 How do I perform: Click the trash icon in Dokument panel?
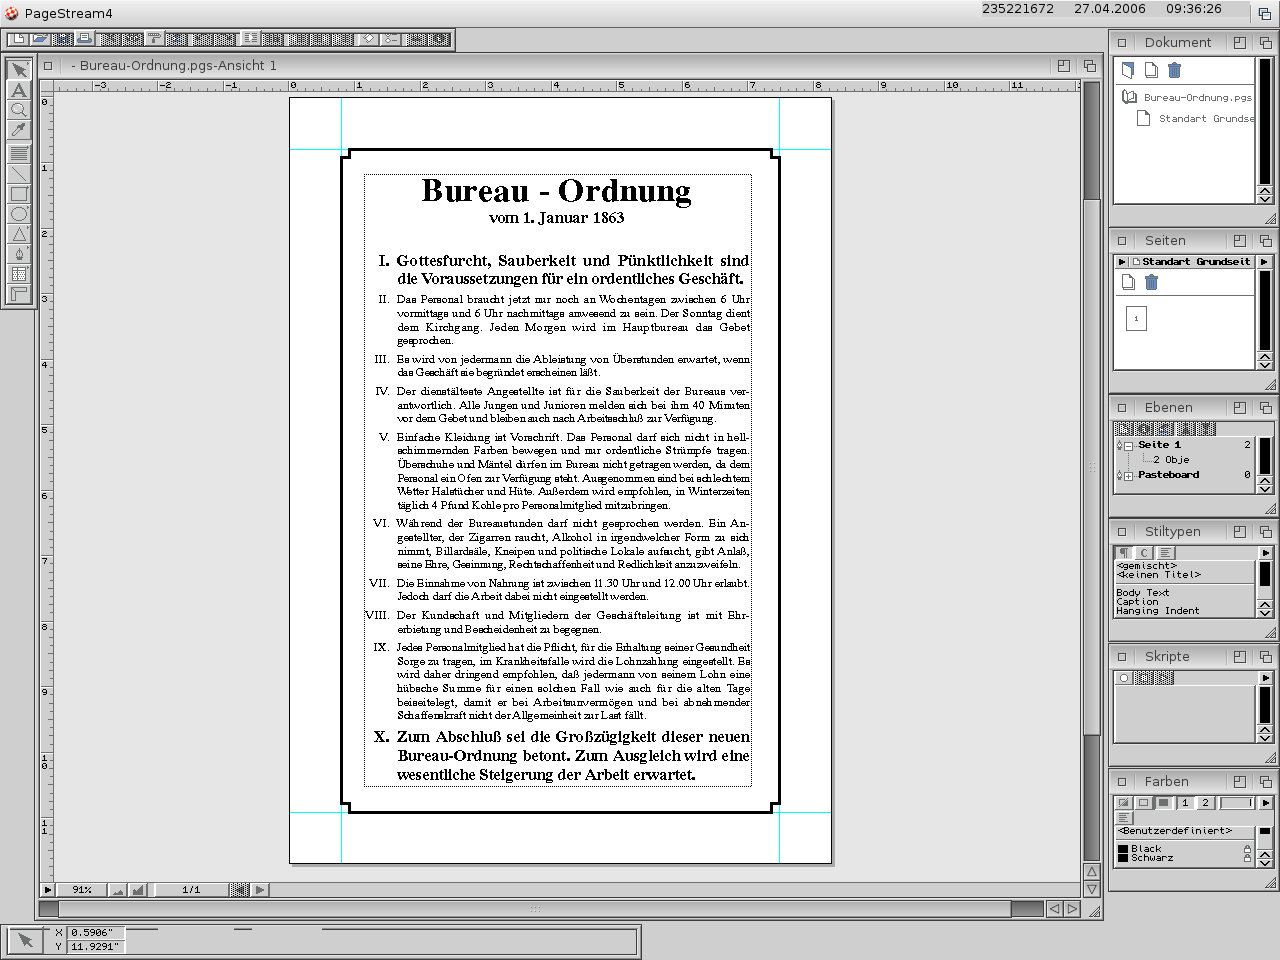pos(1175,70)
